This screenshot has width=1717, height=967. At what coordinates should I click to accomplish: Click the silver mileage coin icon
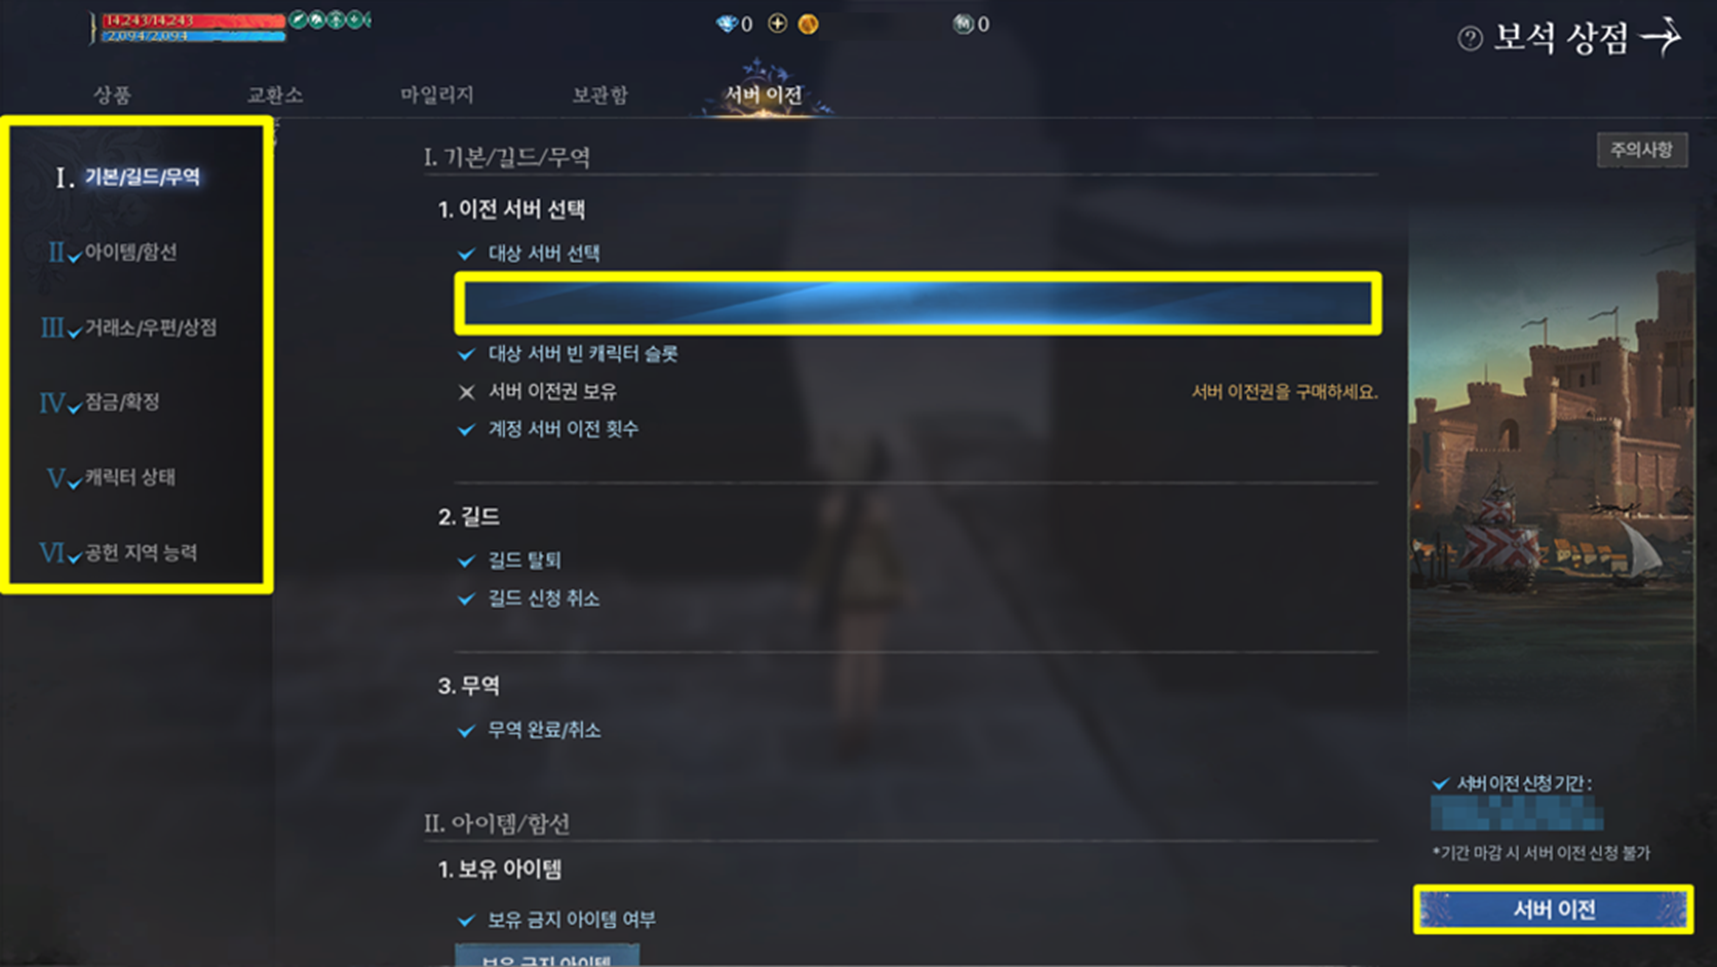coord(962,24)
